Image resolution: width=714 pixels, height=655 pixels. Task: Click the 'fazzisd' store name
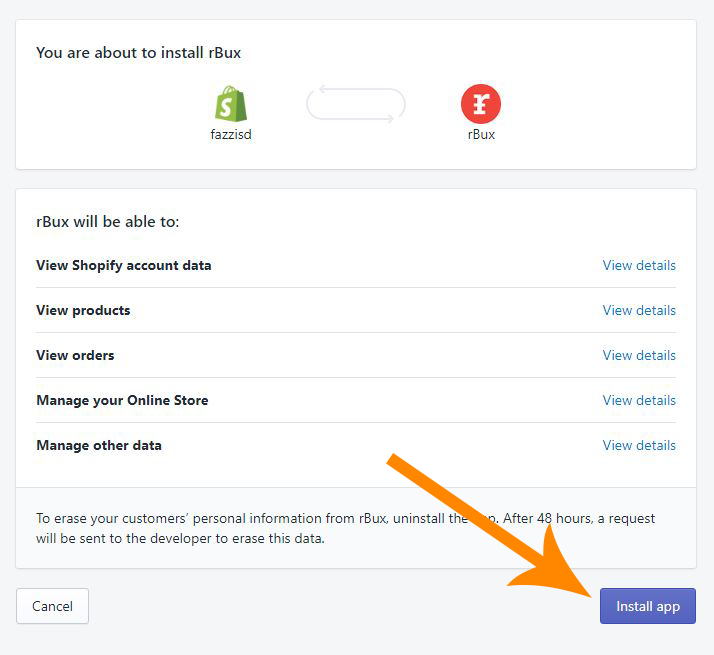point(231,134)
